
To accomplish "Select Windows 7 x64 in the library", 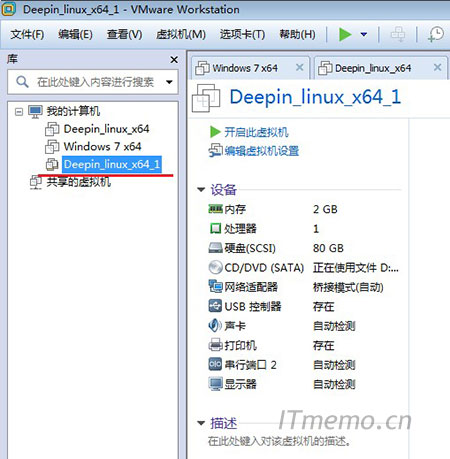I will click(102, 146).
